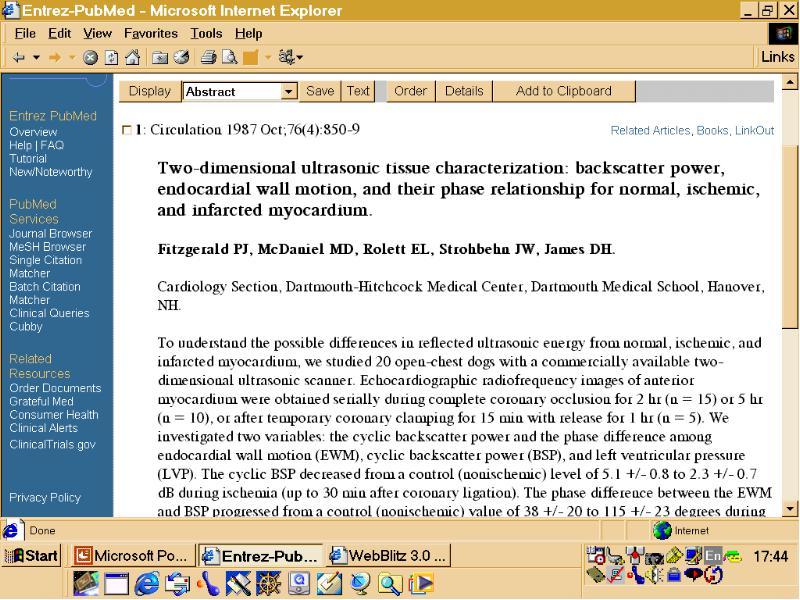Image resolution: width=800 pixels, height=600 pixels.
Task: Launch Internet Explorer from quick launch
Action: 146,584
